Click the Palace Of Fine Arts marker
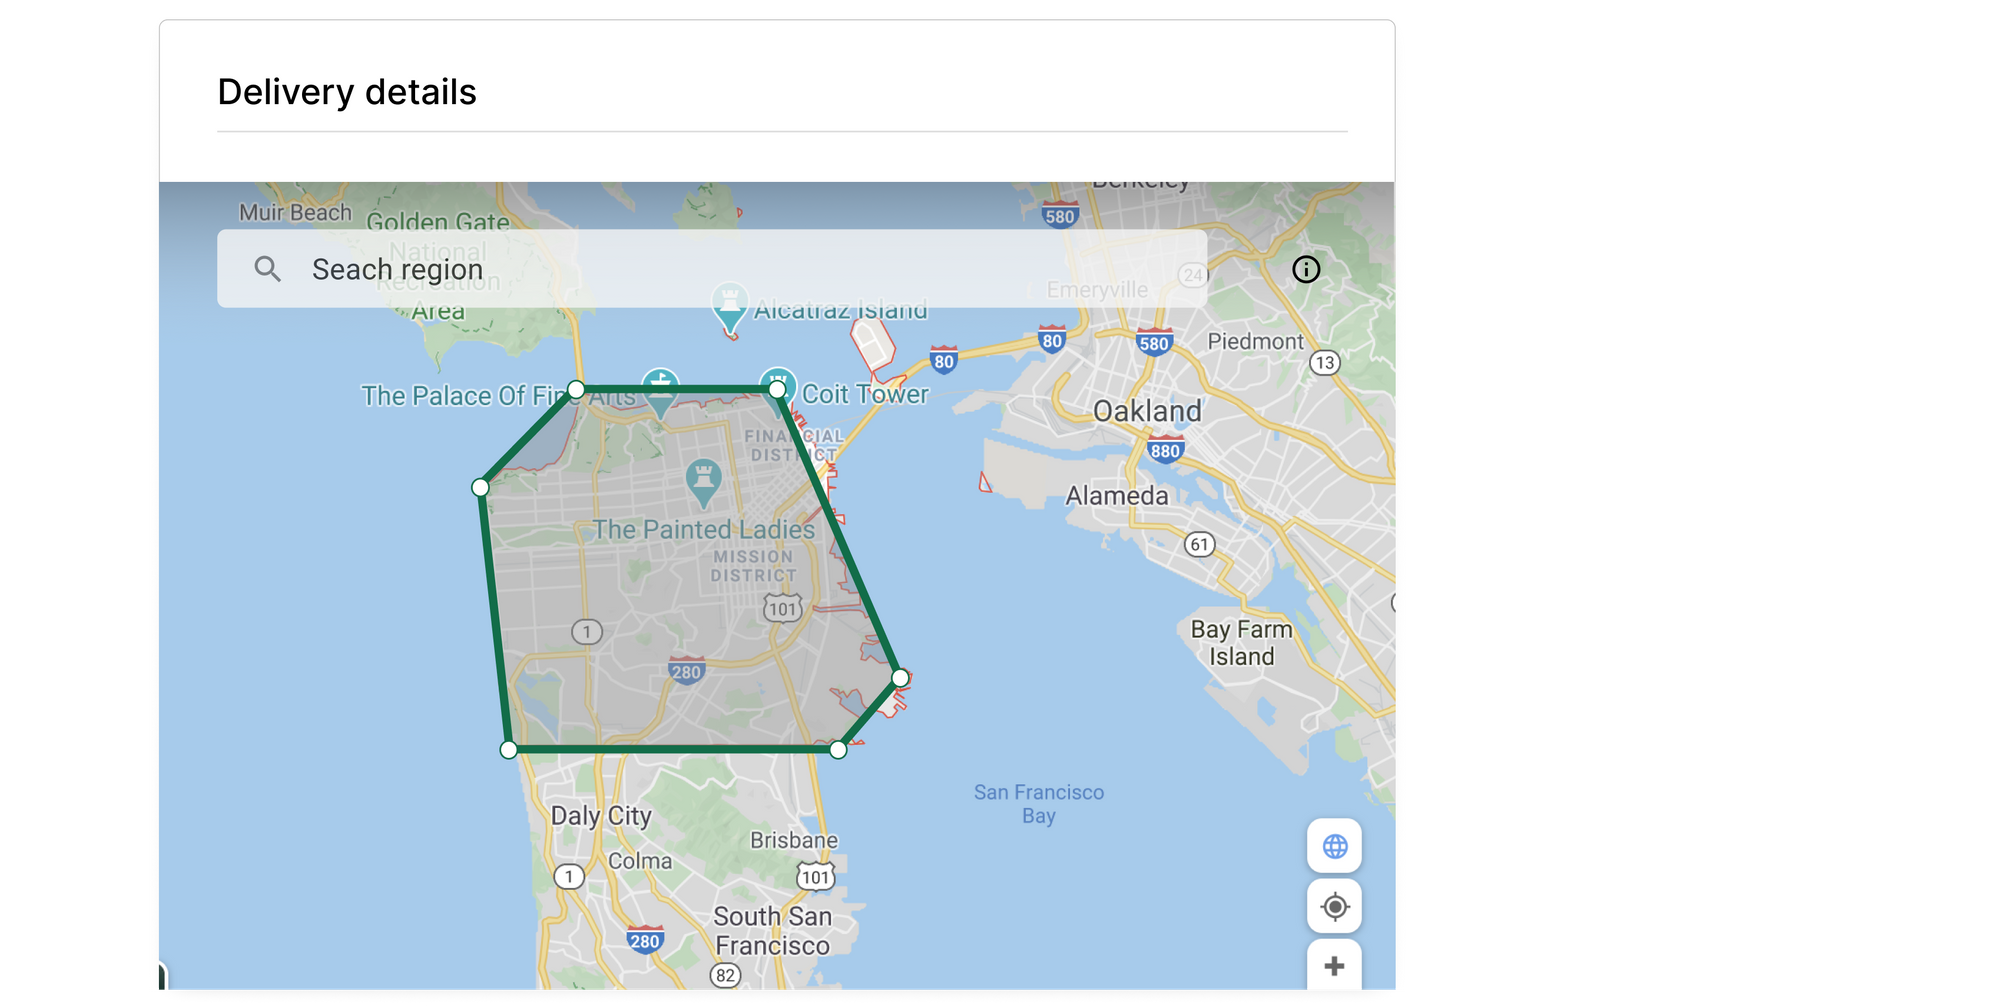 coord(660,390)
